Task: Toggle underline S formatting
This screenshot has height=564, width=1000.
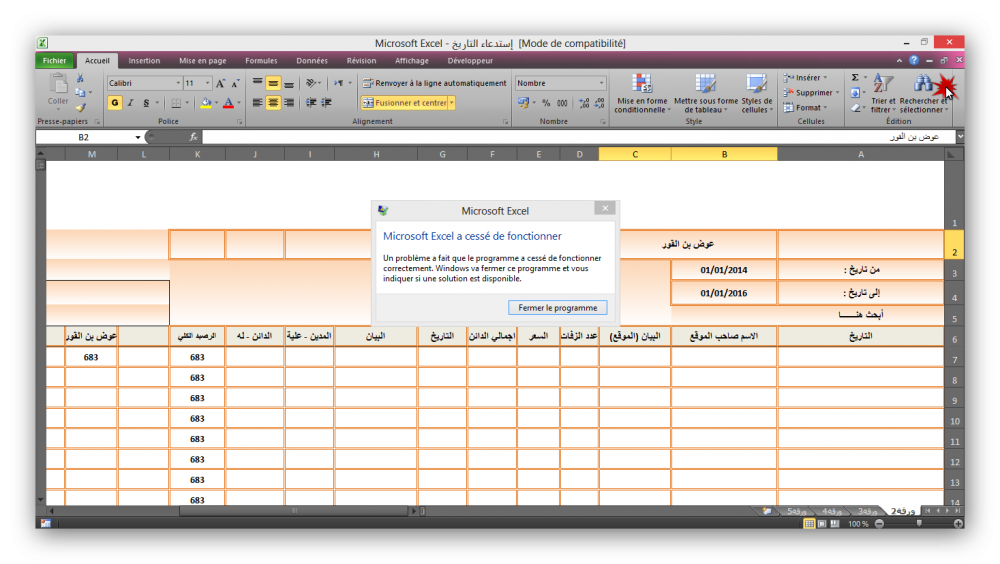Action: tap(146, 103)
